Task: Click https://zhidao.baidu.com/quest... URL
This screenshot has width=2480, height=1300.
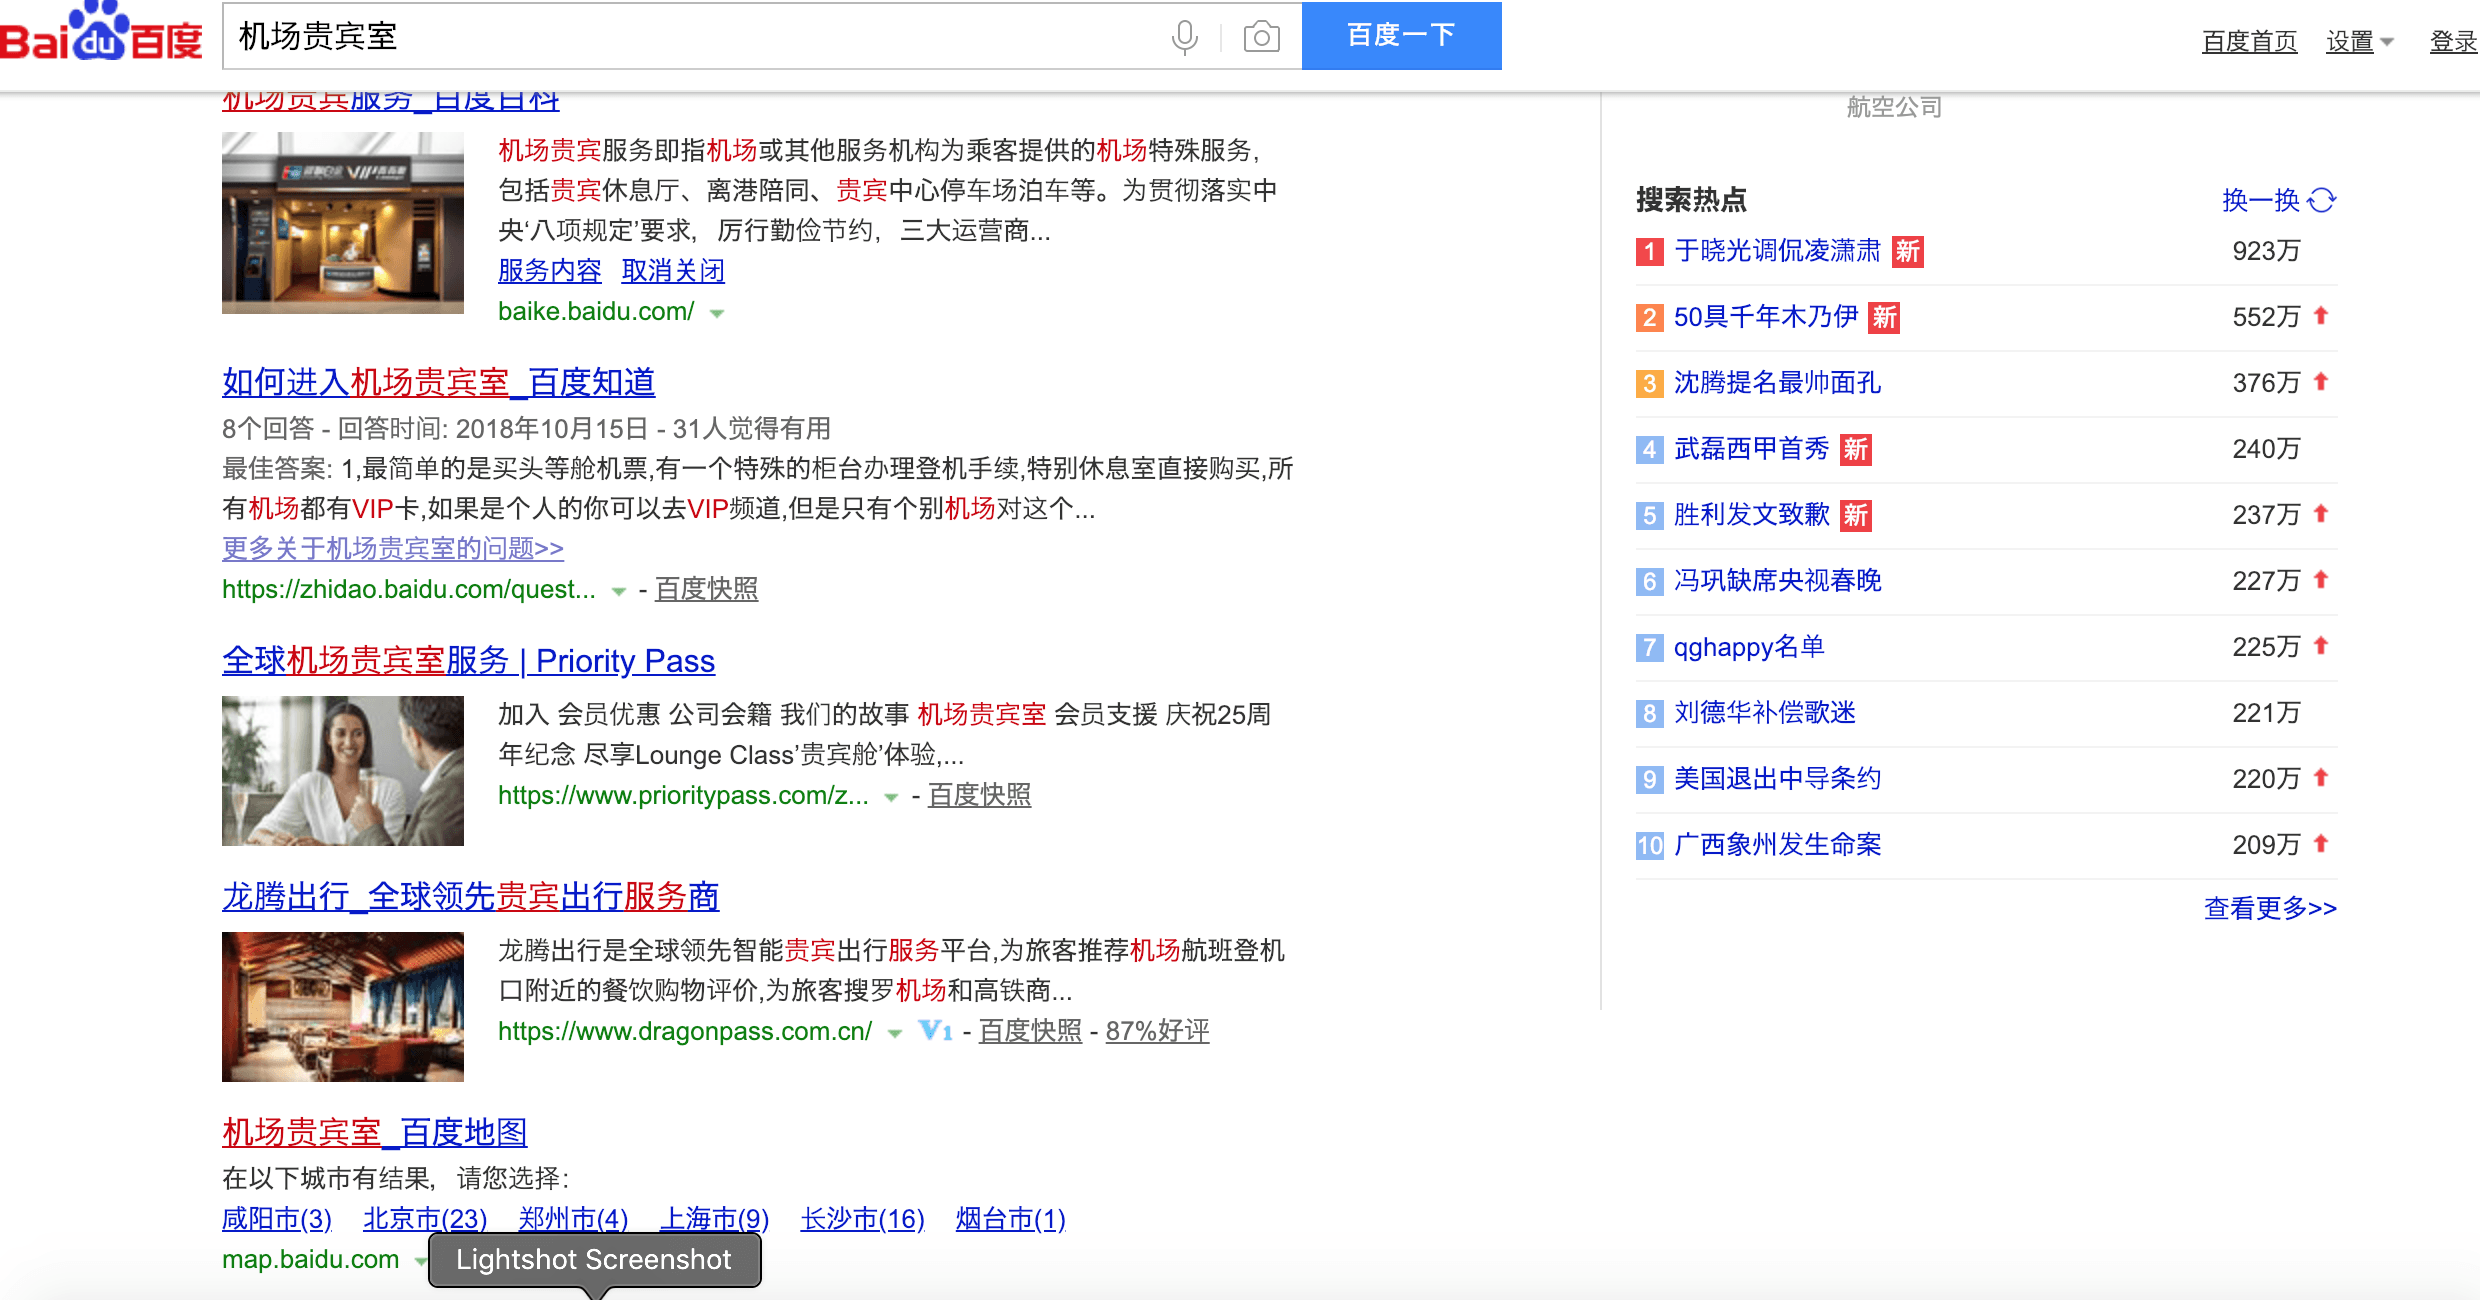Action: click(408, 589)
